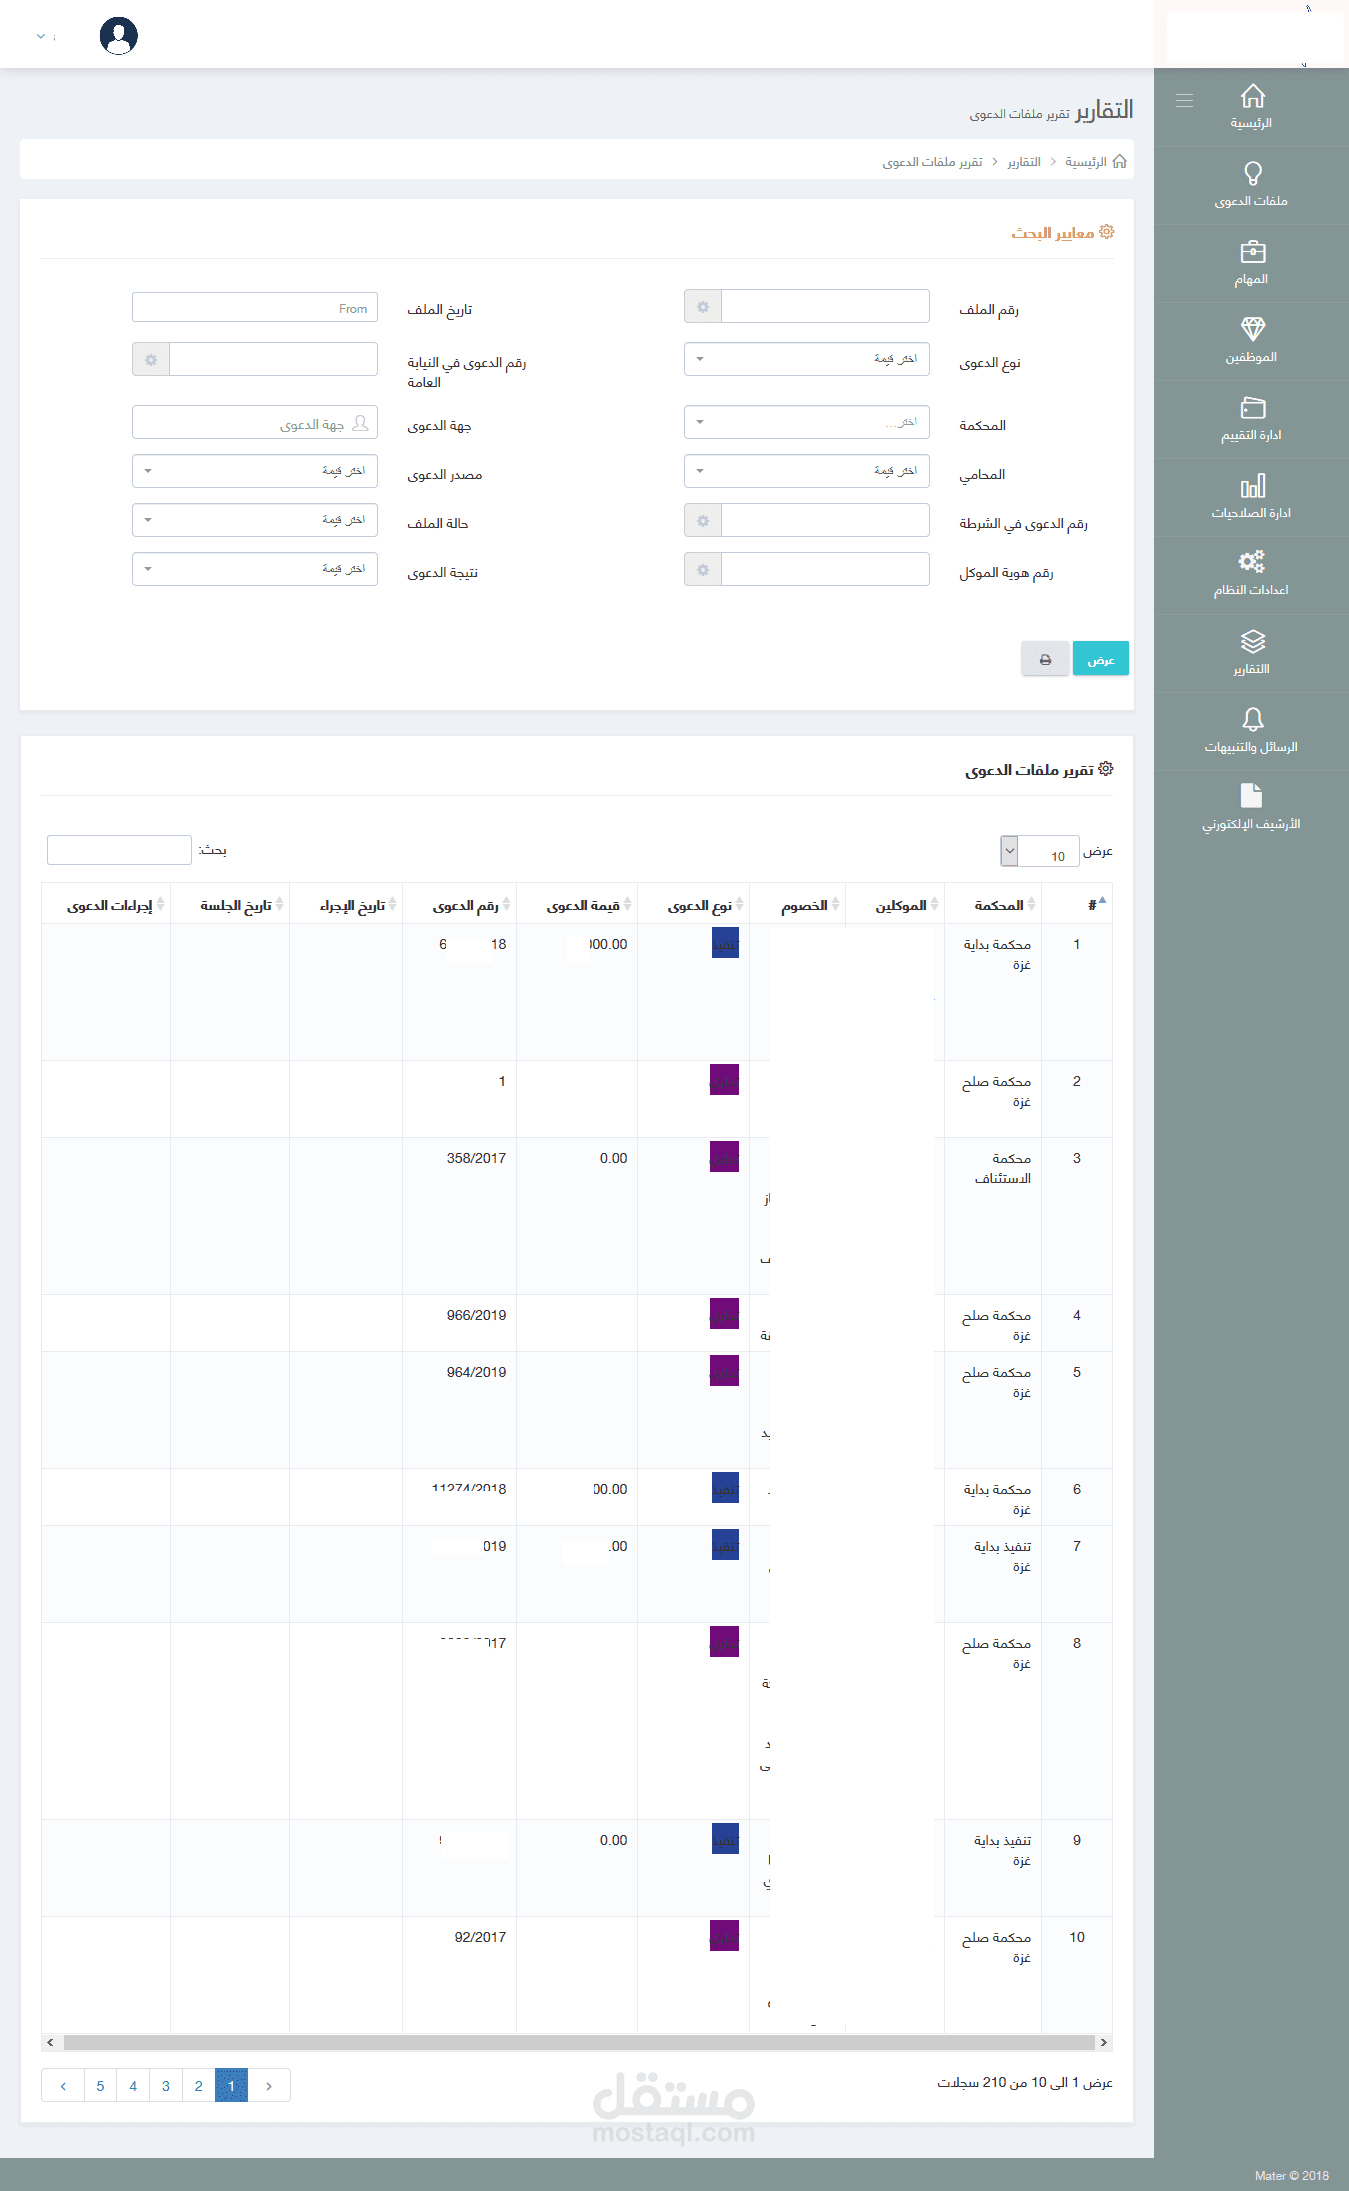The width and height of the screenshot is (1349, 2191).
Task: Click الرئيسية breadcrumb link
Action: [x=1086, y=162]
